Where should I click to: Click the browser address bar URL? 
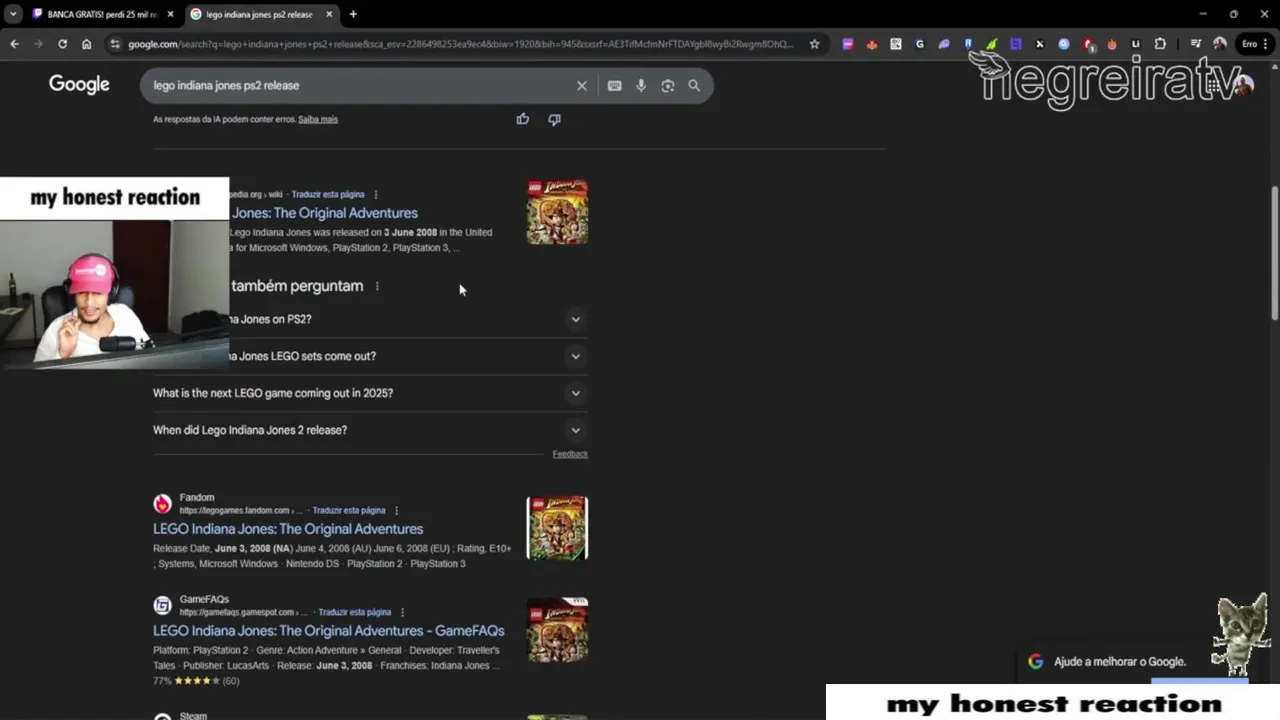coord(460,44)
